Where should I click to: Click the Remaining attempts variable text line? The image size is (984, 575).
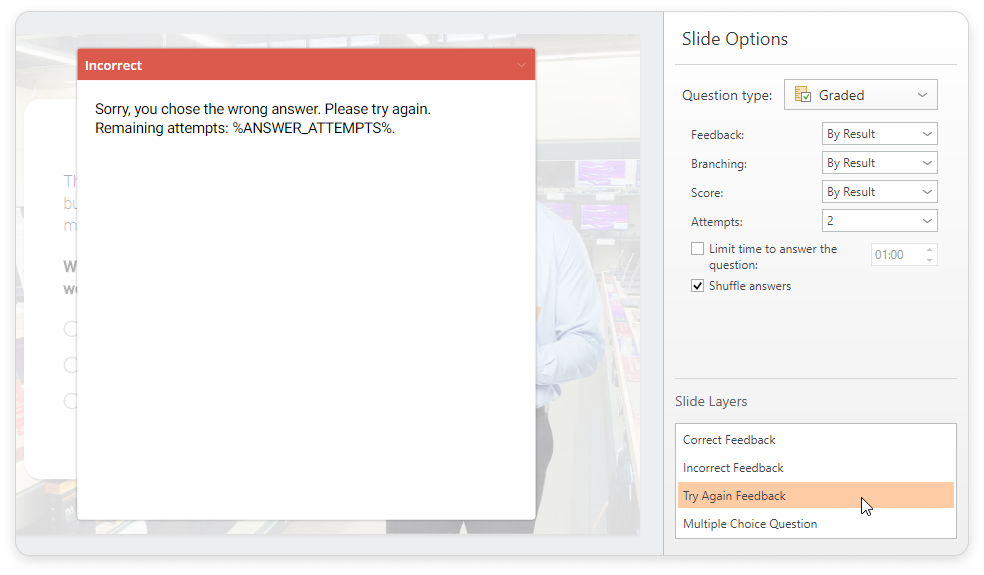[244, 128]
